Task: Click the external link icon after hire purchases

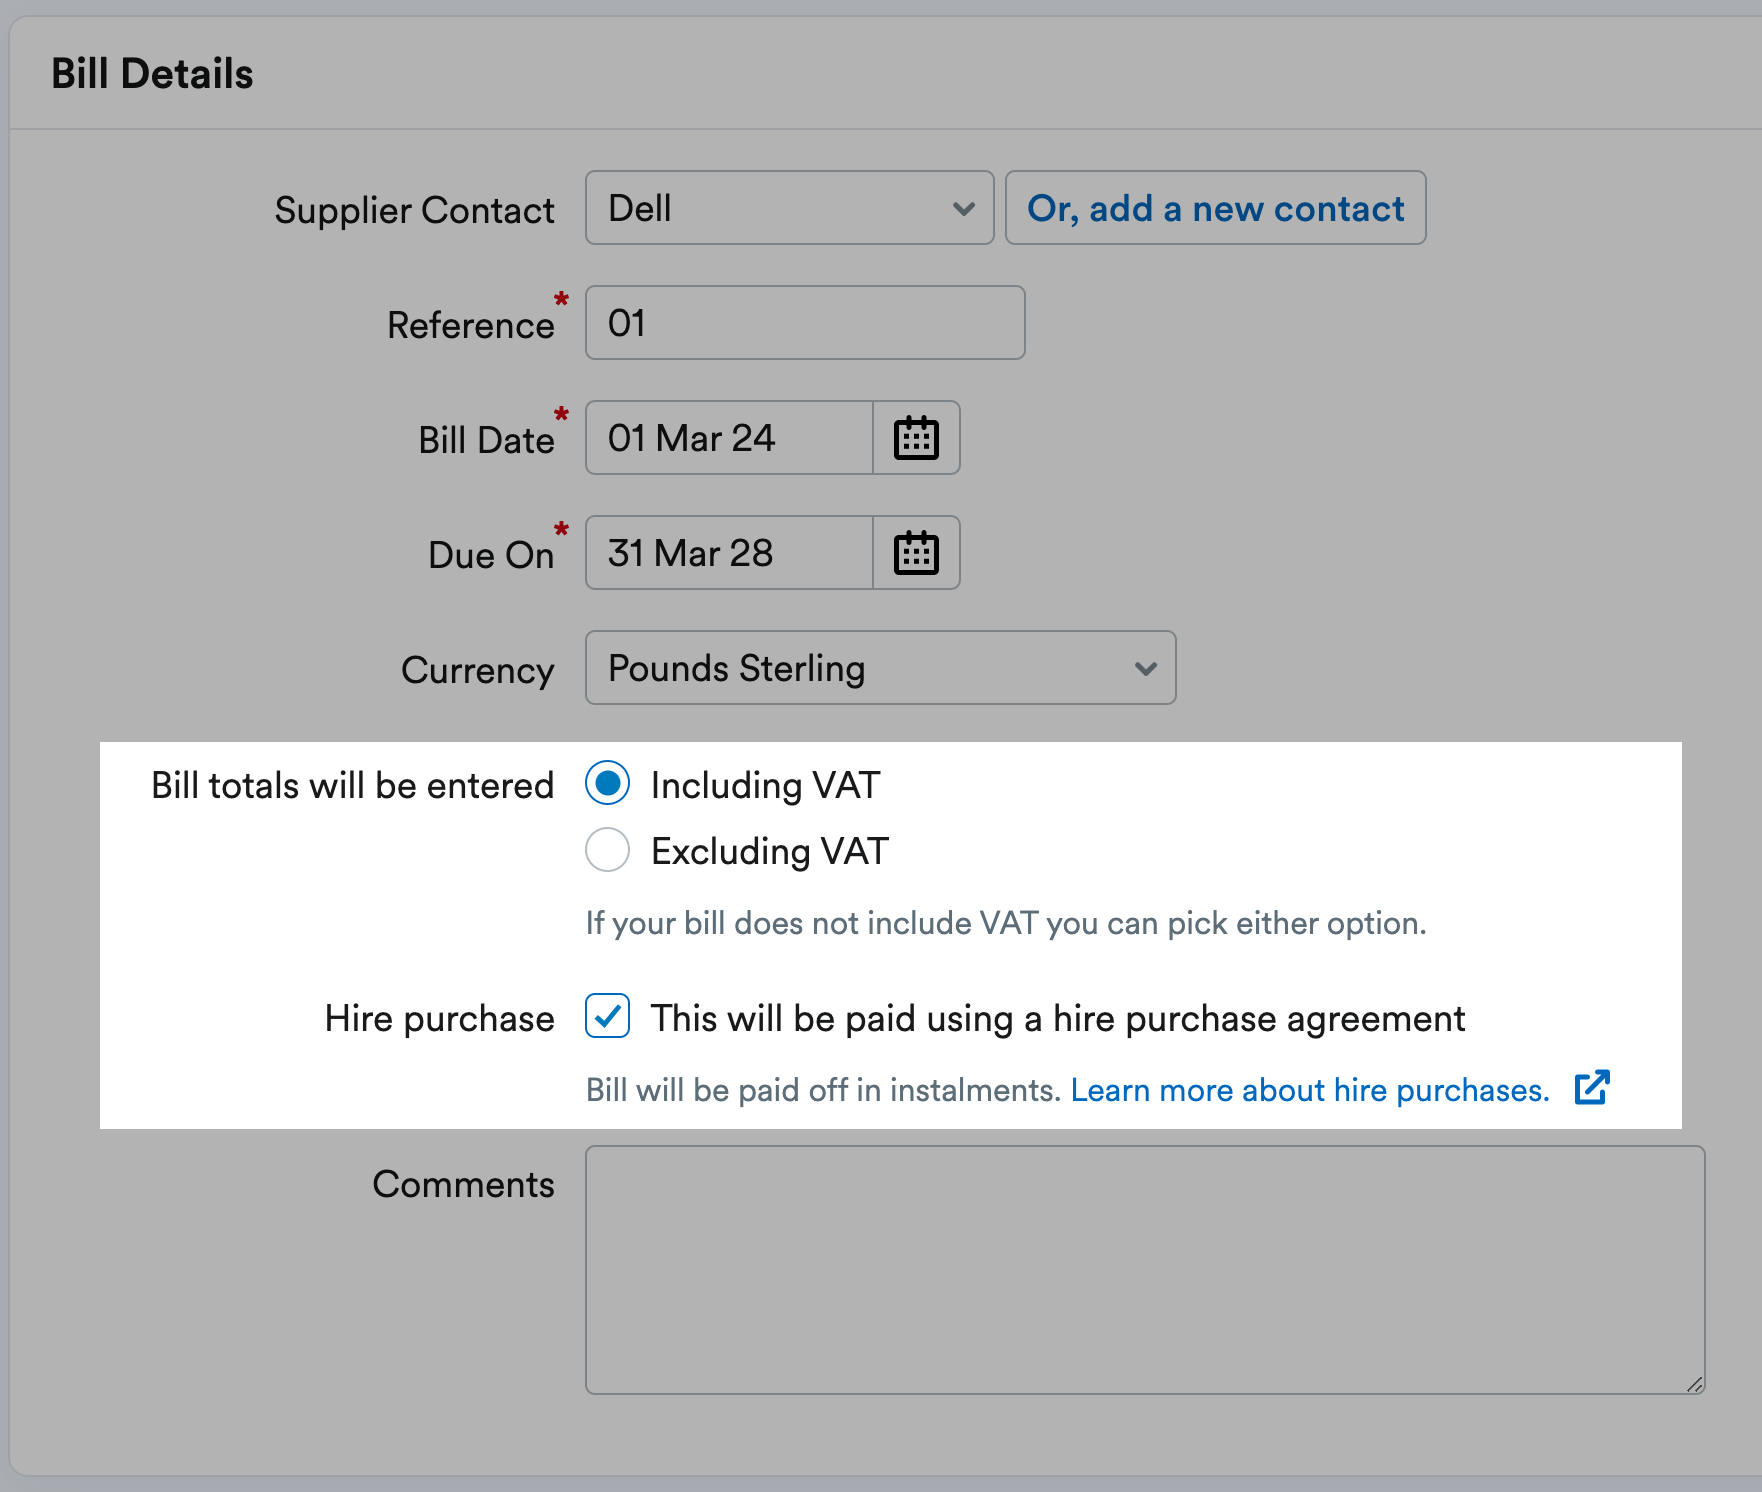Action: pyautogui.click(x=1592, y=1087)
